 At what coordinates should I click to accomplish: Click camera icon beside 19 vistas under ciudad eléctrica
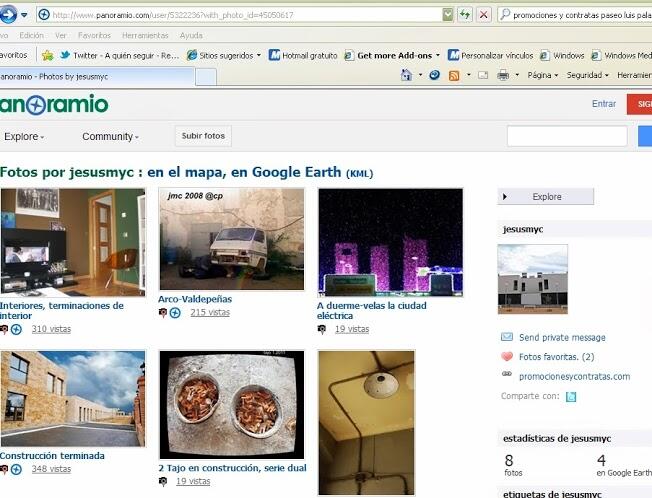[x=322, y=329]
